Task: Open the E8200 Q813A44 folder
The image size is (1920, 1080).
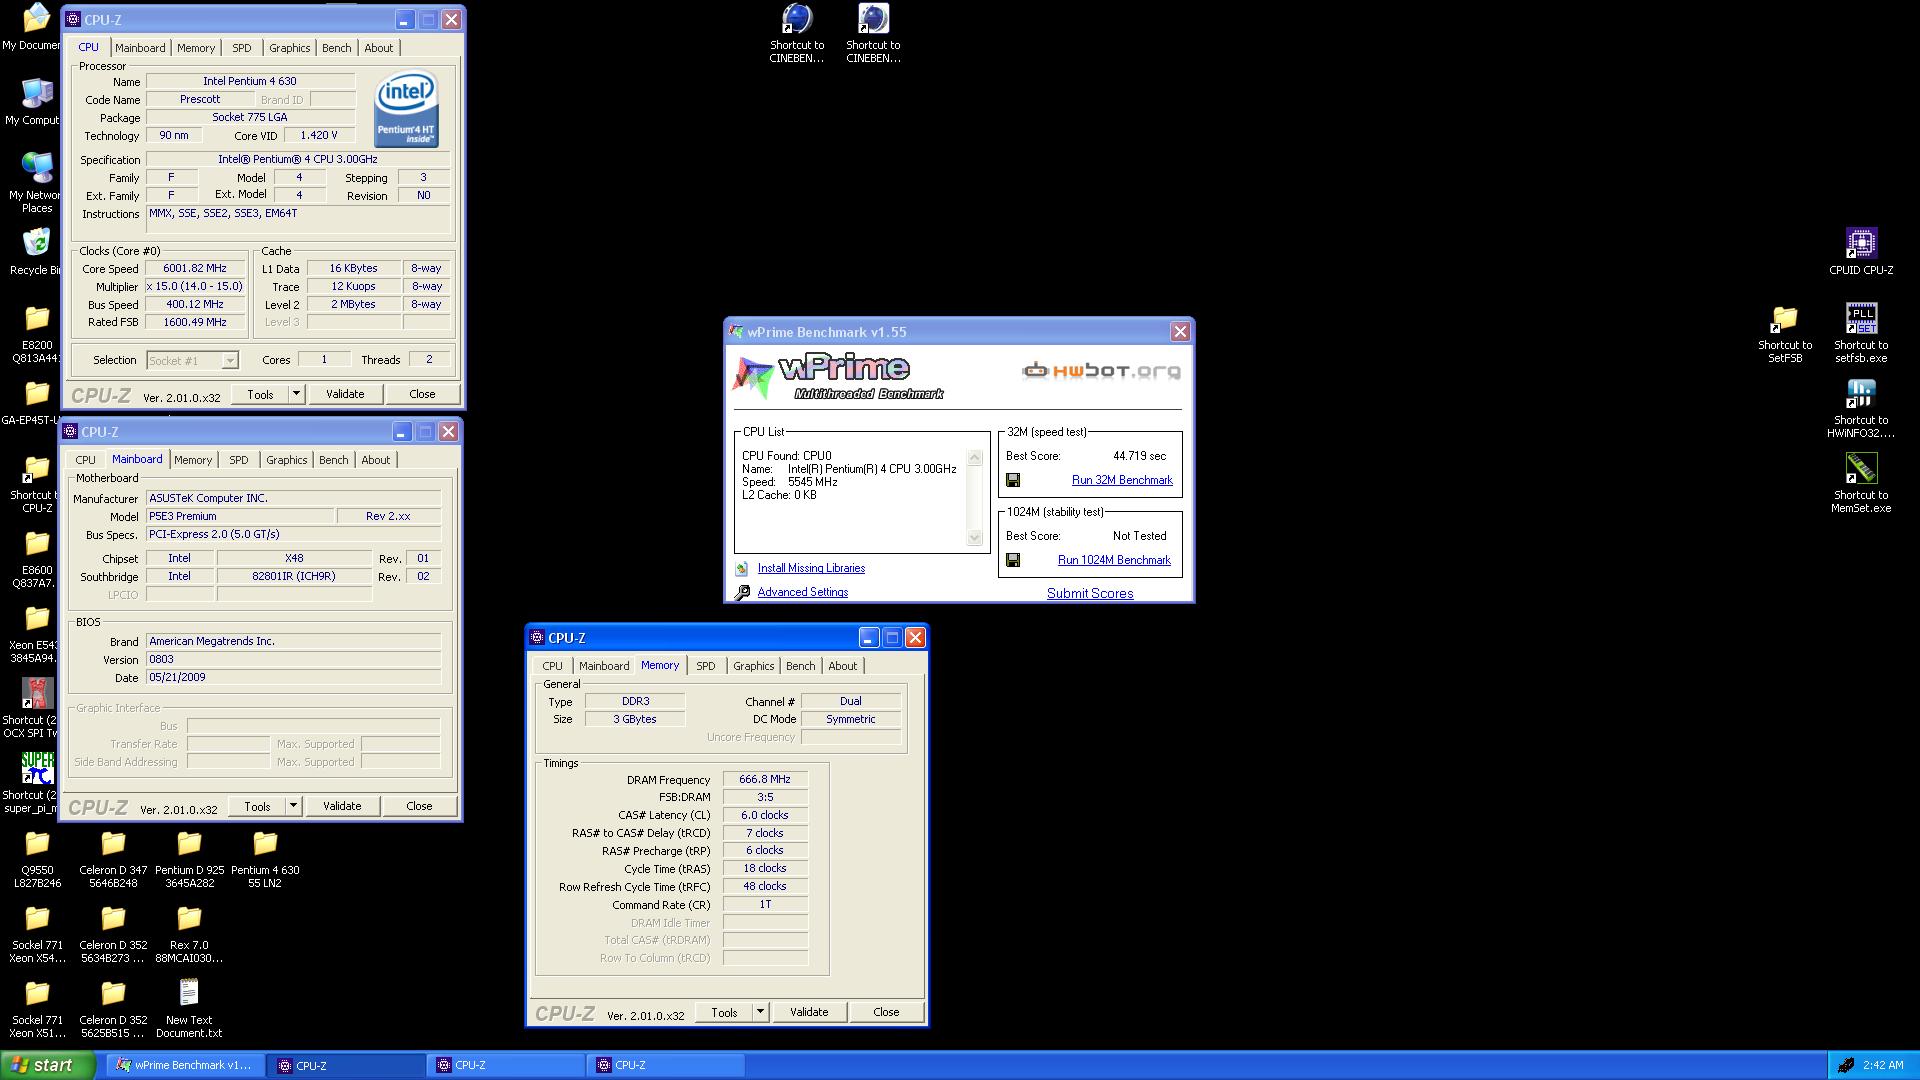Action: [x=37, y=319]
